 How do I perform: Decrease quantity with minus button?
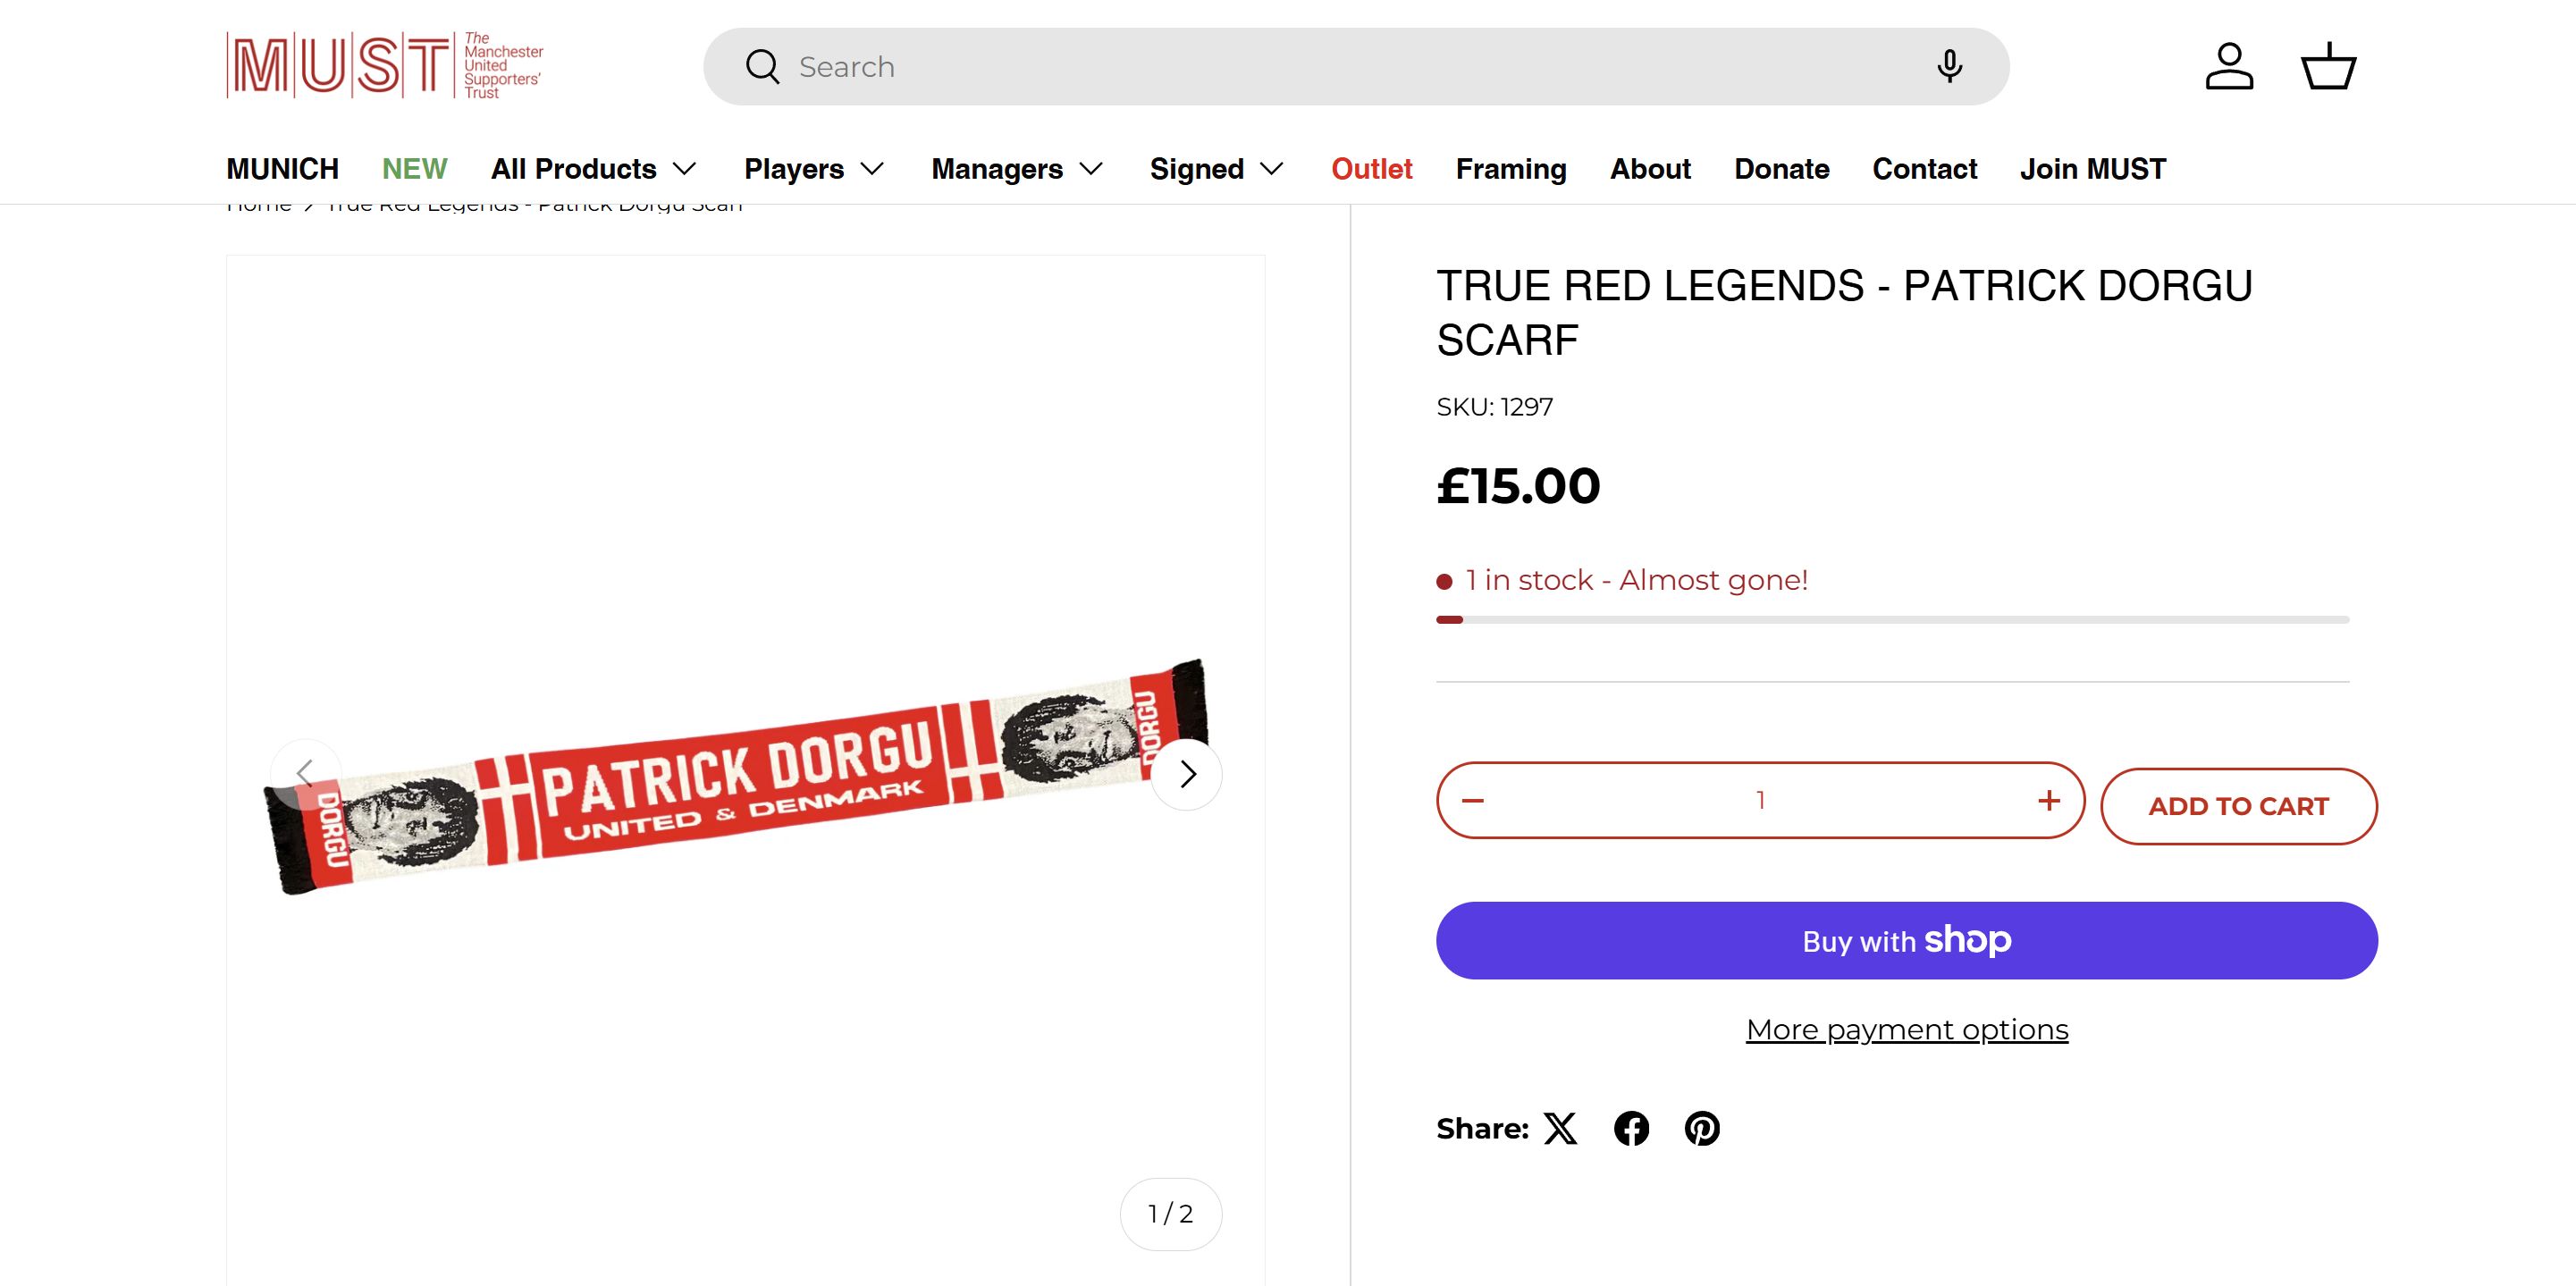coord(1473,800)
